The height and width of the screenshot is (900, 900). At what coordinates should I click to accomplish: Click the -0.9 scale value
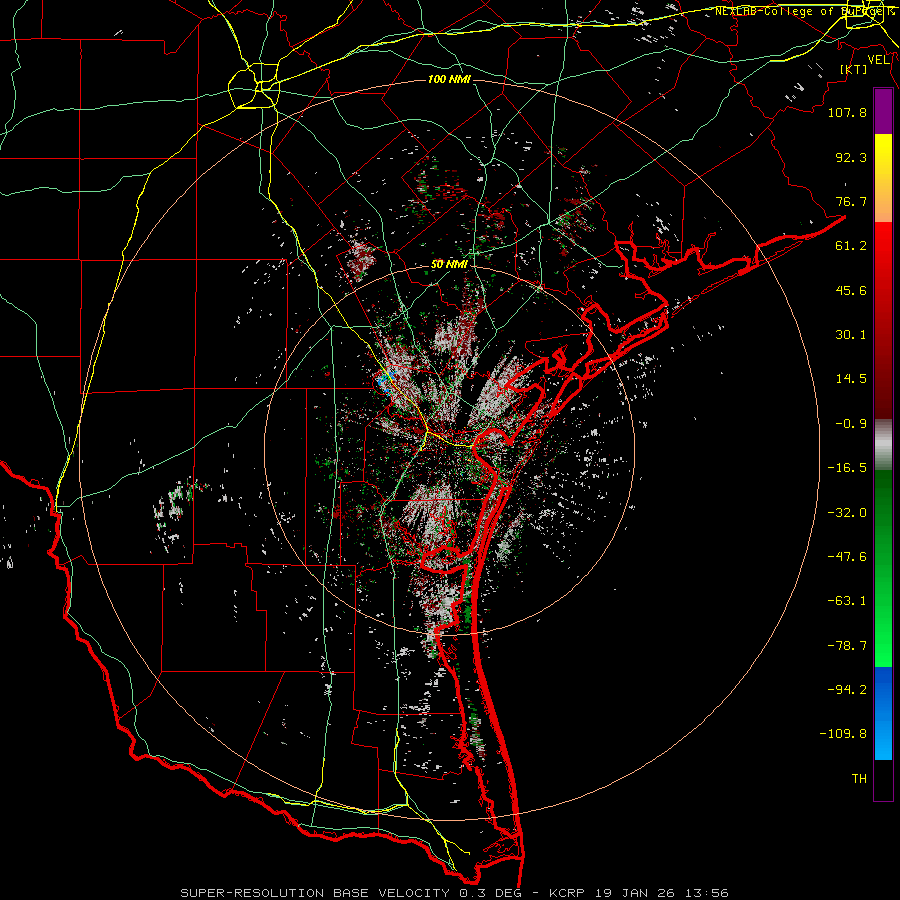pyautogui.click(x=851, y=424)
